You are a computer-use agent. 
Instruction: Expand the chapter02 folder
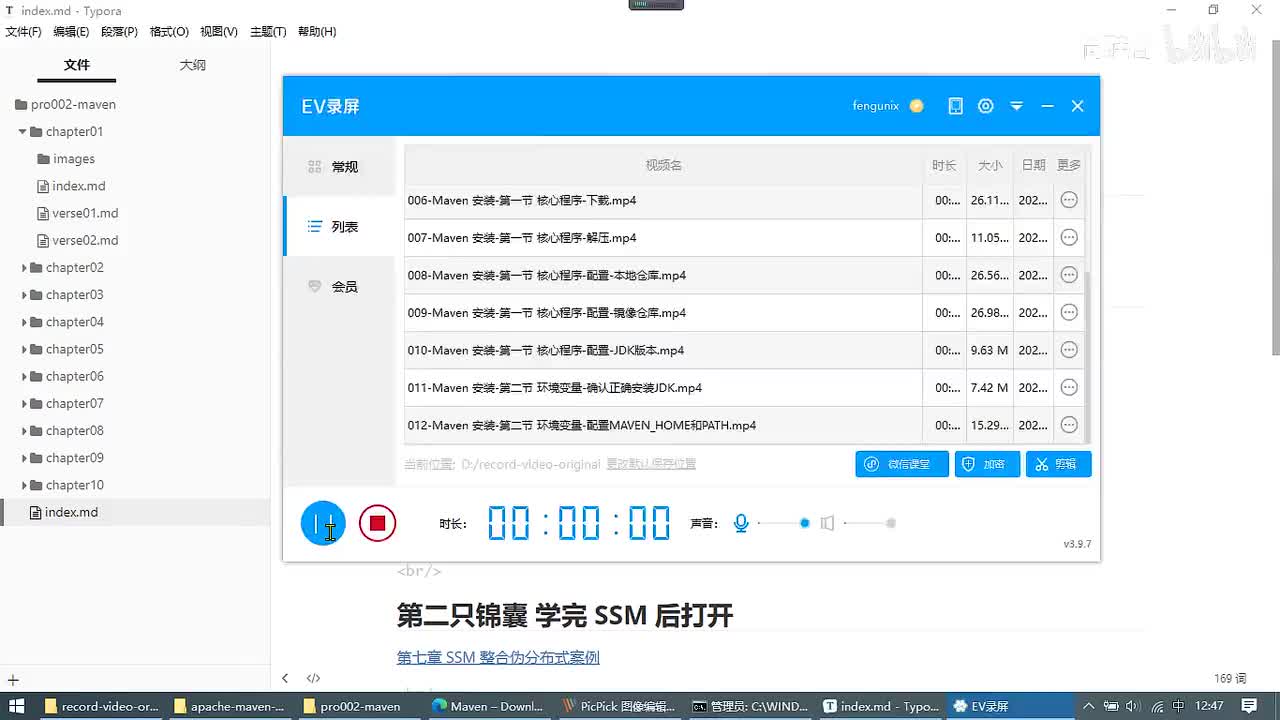24,268
